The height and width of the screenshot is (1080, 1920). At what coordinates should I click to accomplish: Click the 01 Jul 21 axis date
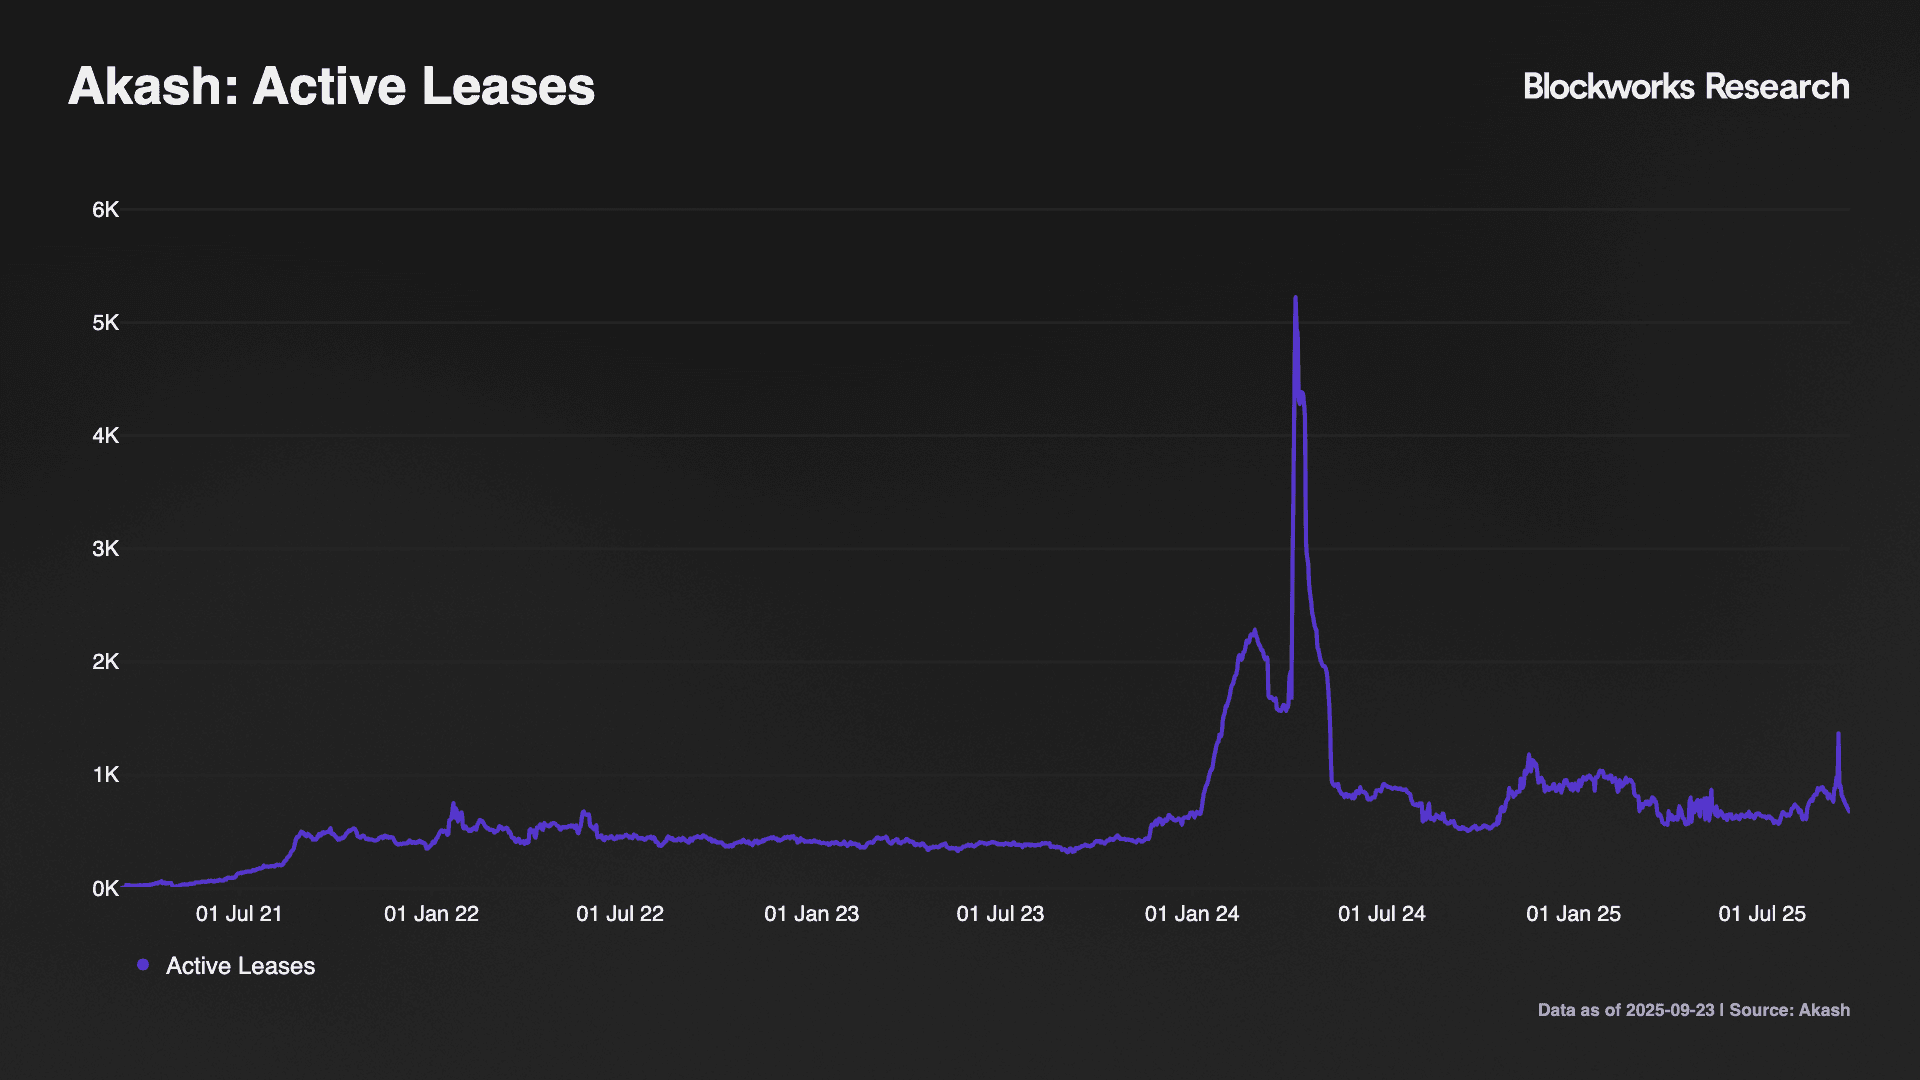[239, 914]
